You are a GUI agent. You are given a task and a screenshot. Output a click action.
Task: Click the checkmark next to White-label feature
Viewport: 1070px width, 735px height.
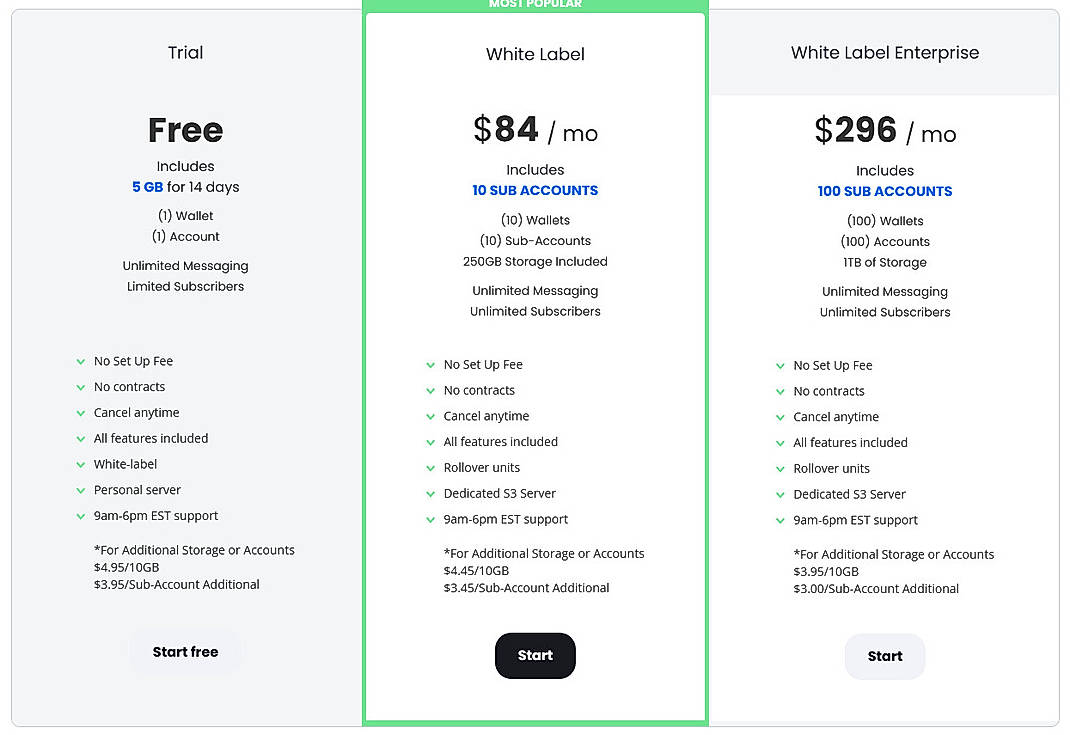coord(81,464)
